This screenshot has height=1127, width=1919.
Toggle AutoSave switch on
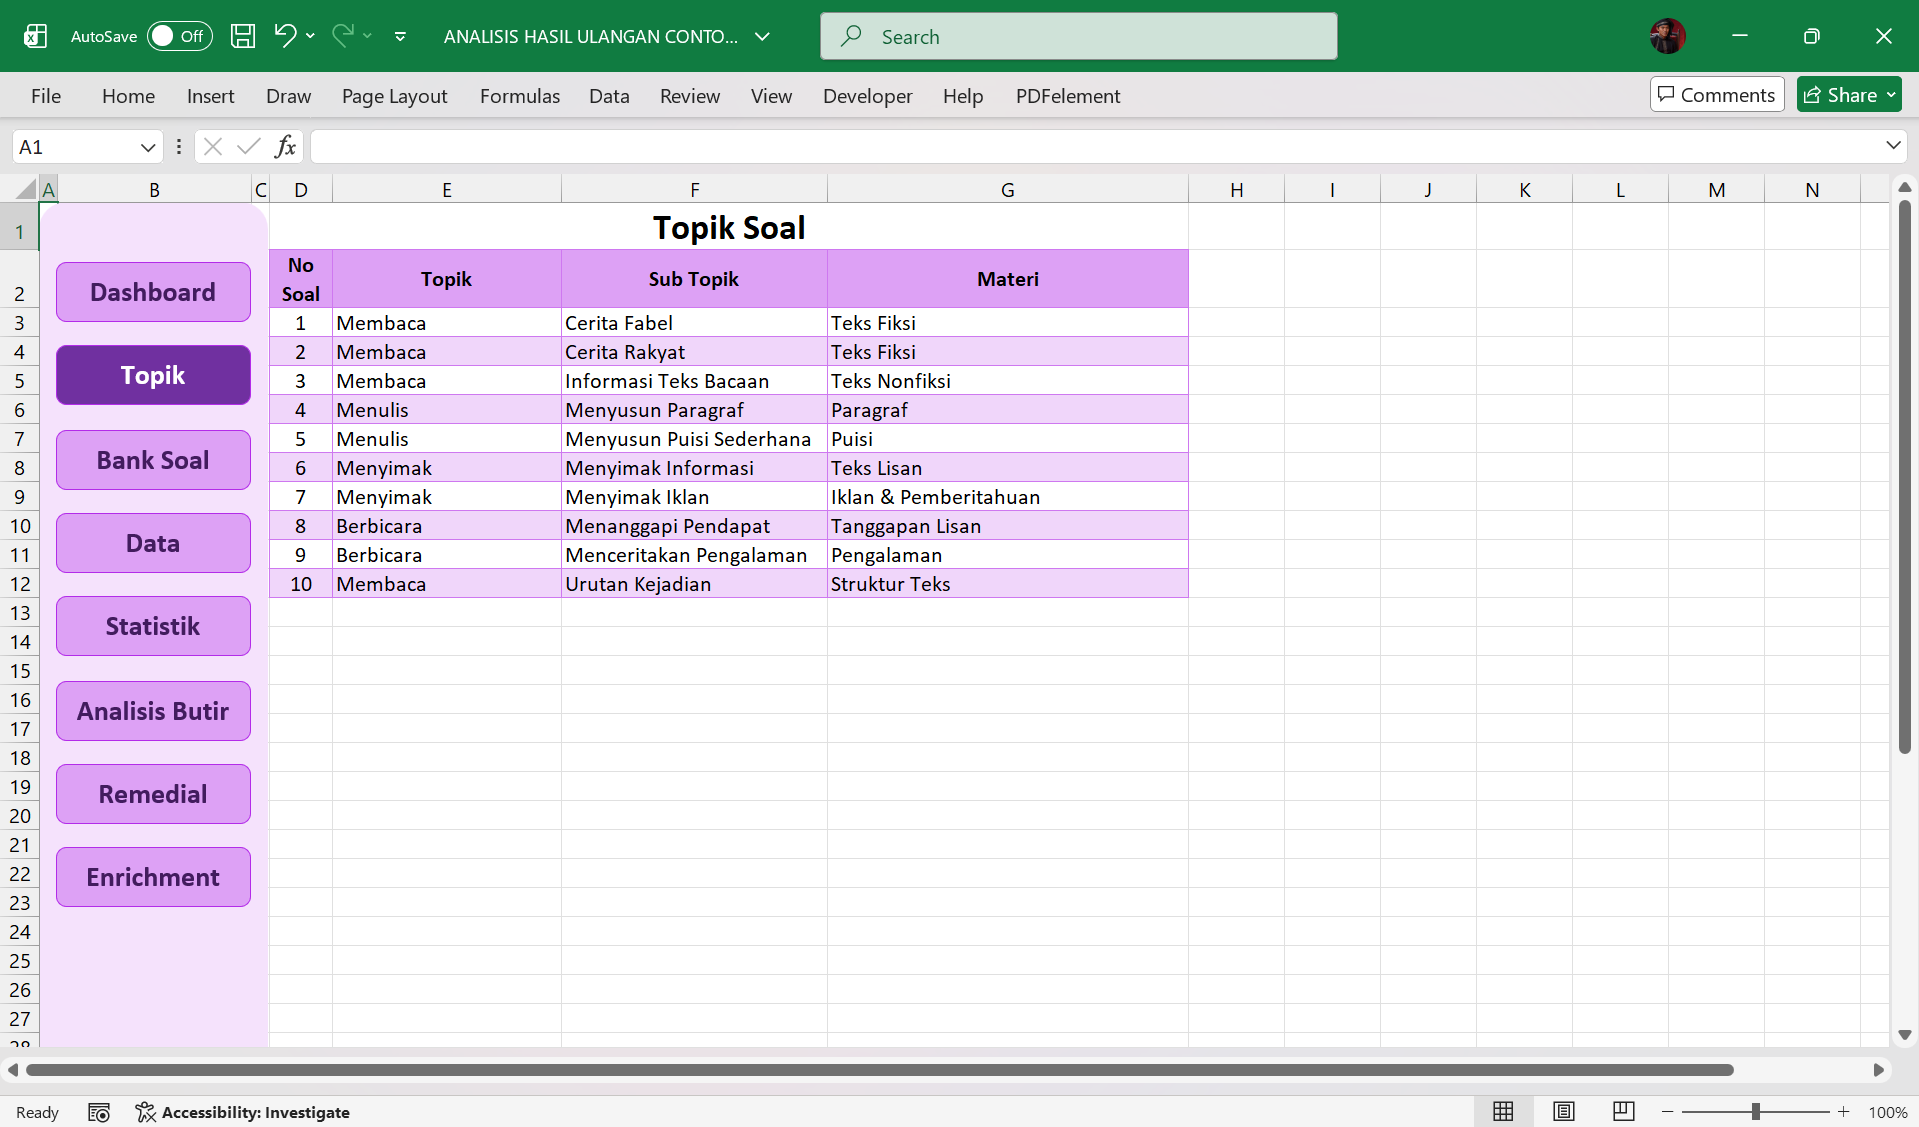pyautogui.click(x=179, y=36)
